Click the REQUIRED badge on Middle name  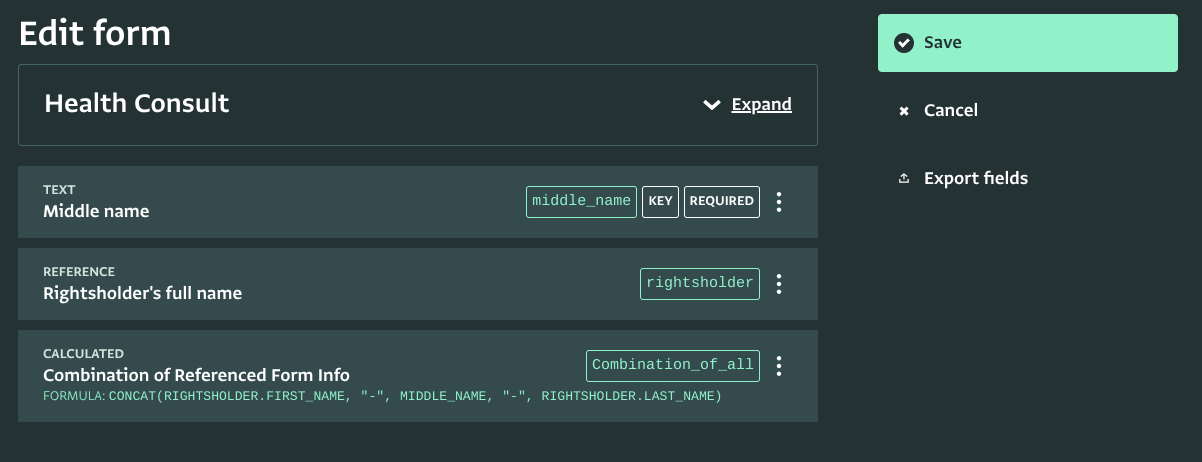coord(721,201)
